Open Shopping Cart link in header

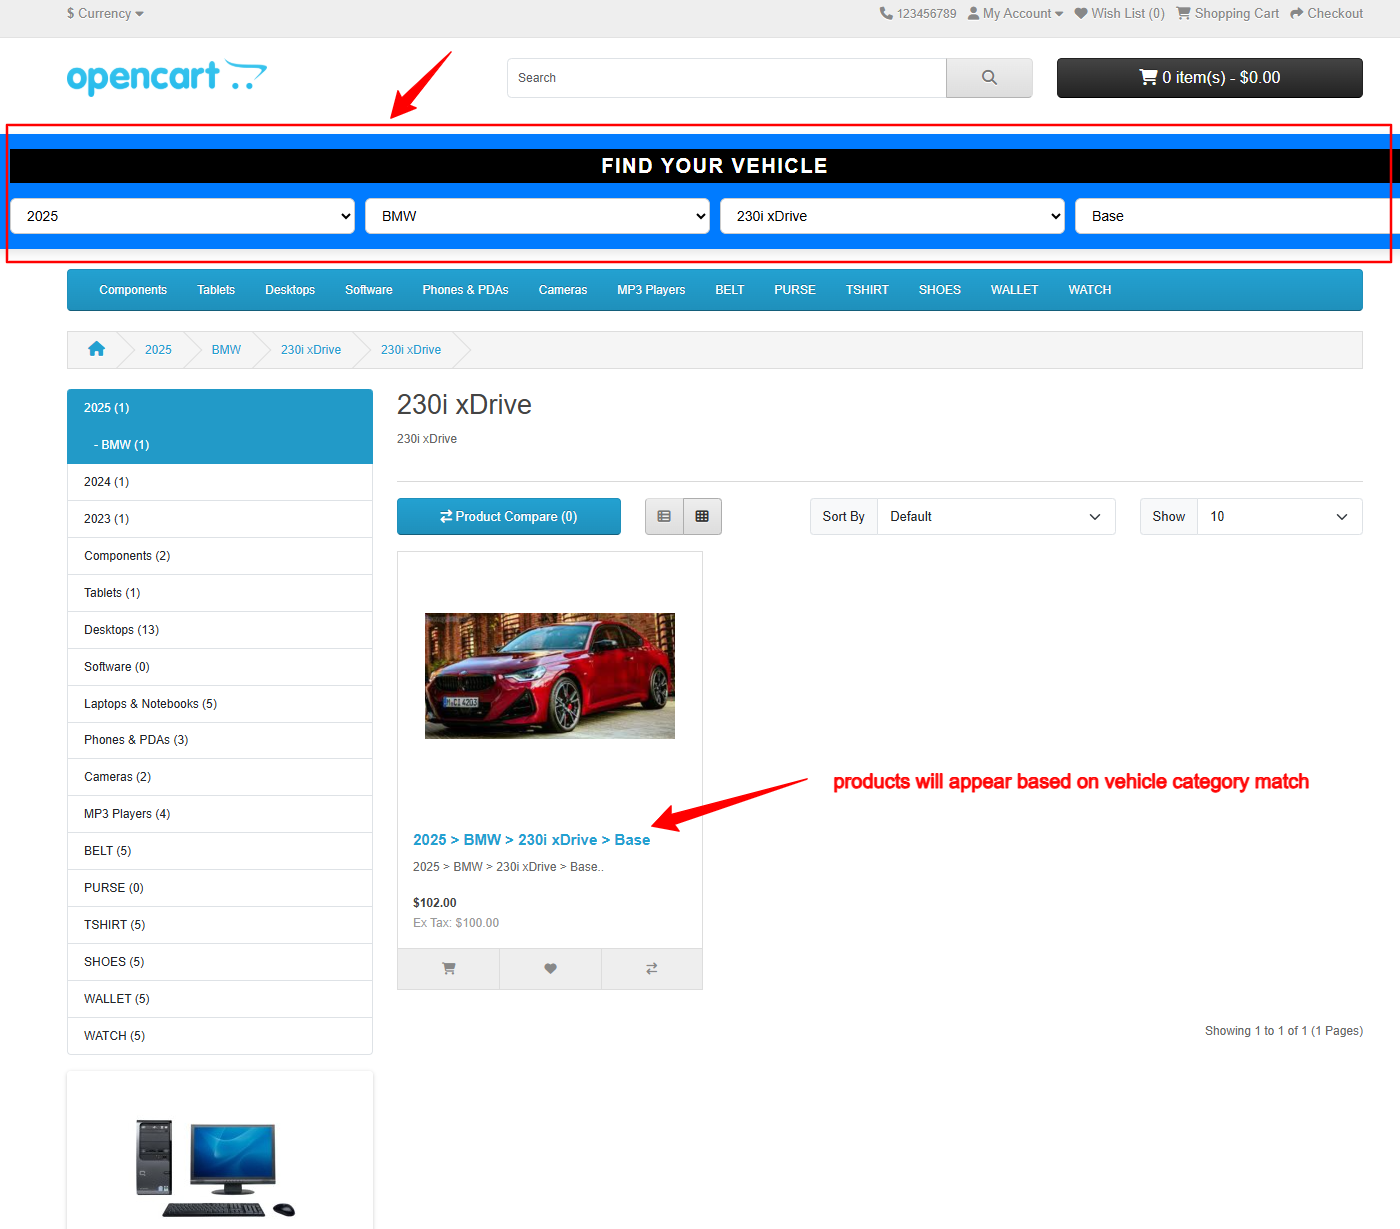pyautogui.click(x=1227, y=14)
